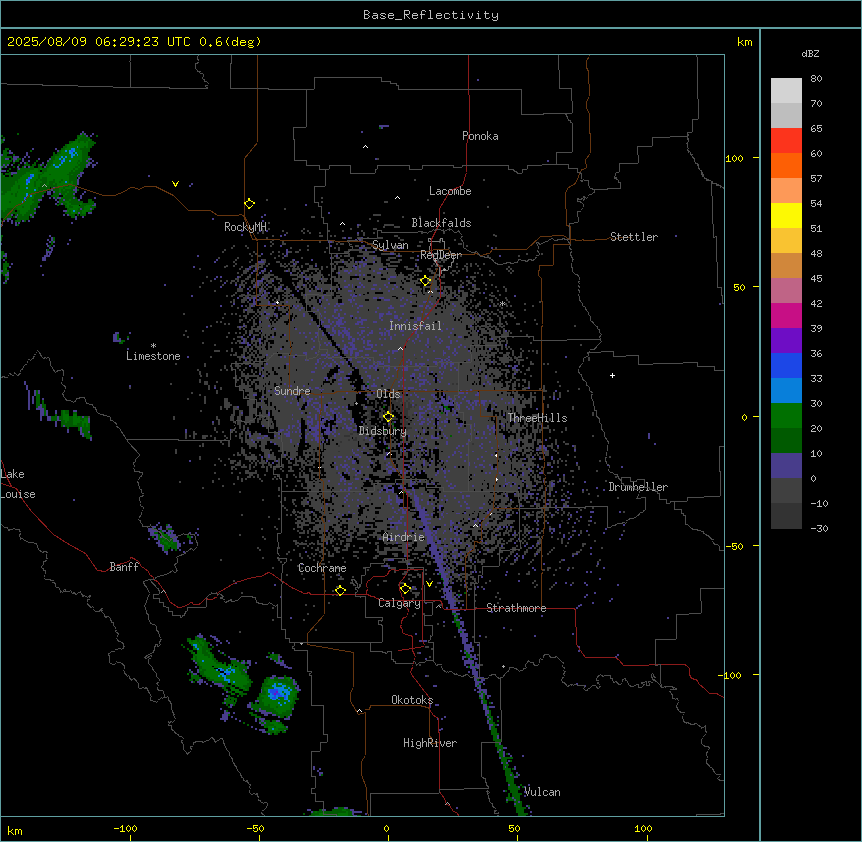Select the bright green 20-30 dBZ legend swatch

(x=786, y=416)
